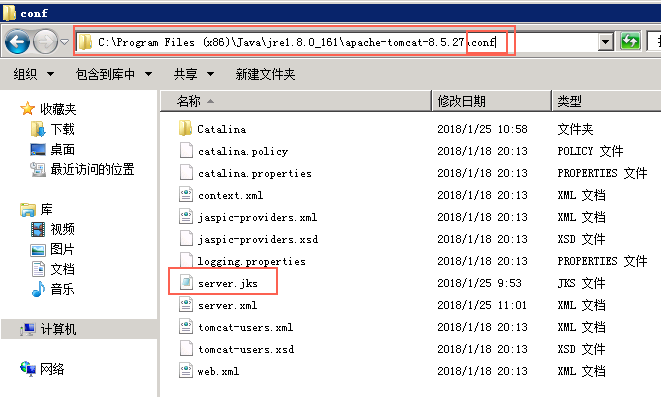Sort by the 类型 column header
Screen dimensions: 661x397
pyautogui.click(x=606, y=101)
